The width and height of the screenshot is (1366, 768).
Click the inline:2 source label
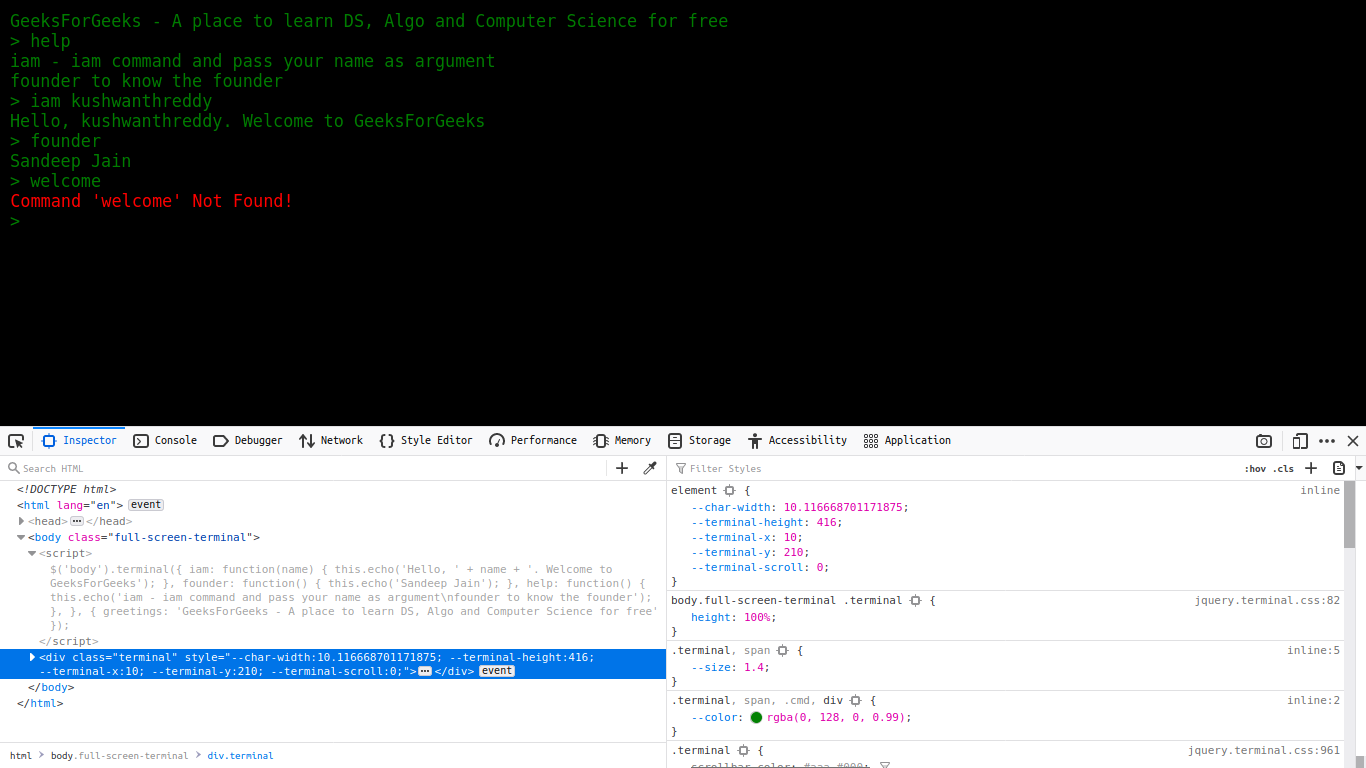(x=1313, y=701)
